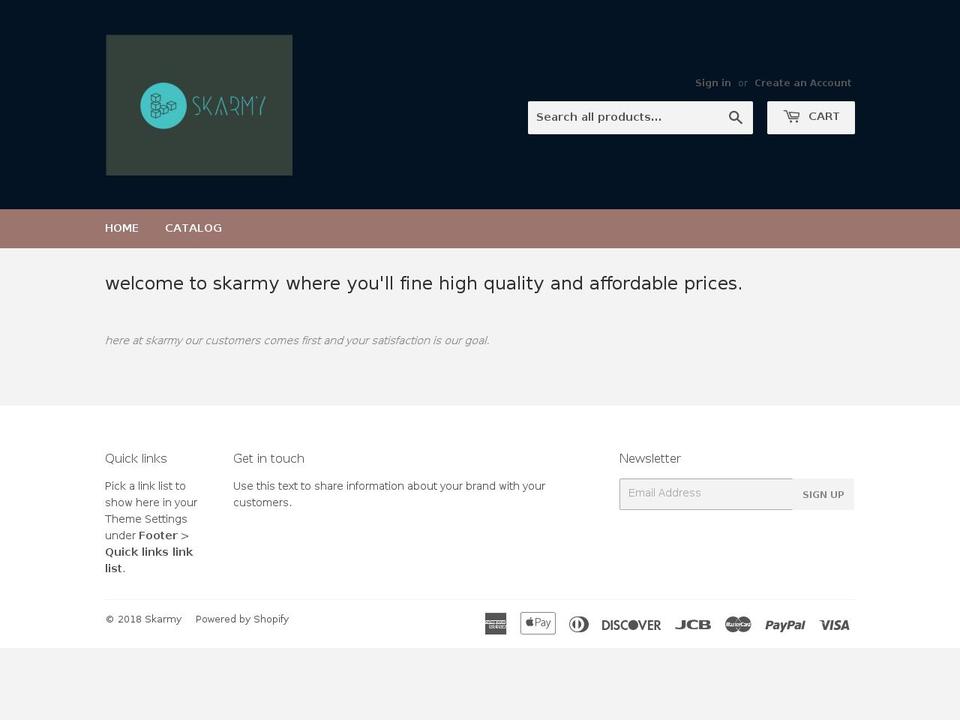Click the MasterCard payment icon
Viewport: 960px width, 720px height.
pyautogui.click(x=738, y=624)
